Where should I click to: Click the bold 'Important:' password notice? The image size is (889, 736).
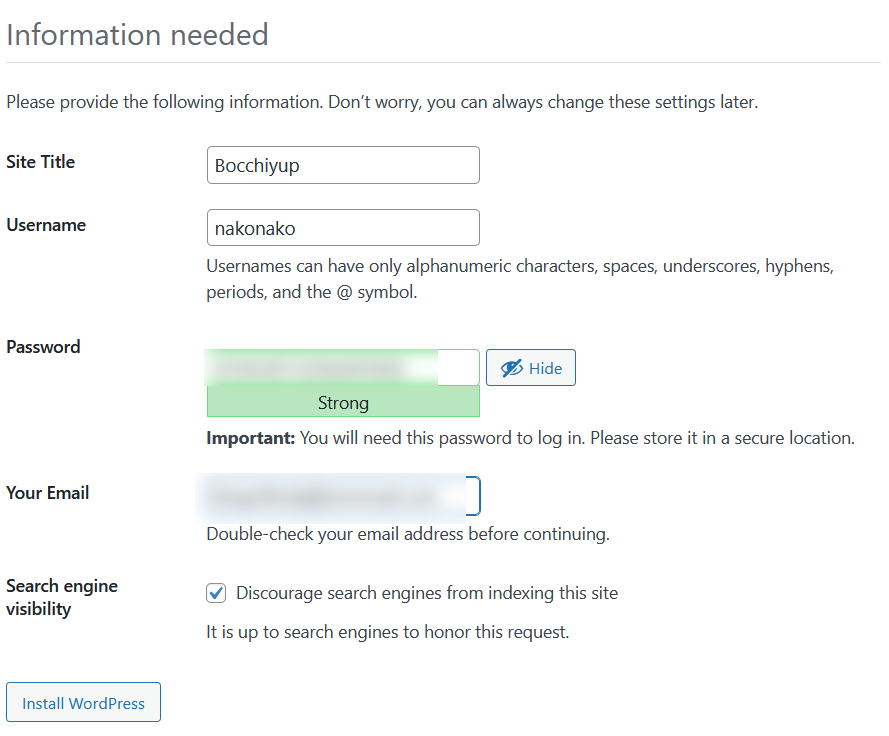point(249,438)
